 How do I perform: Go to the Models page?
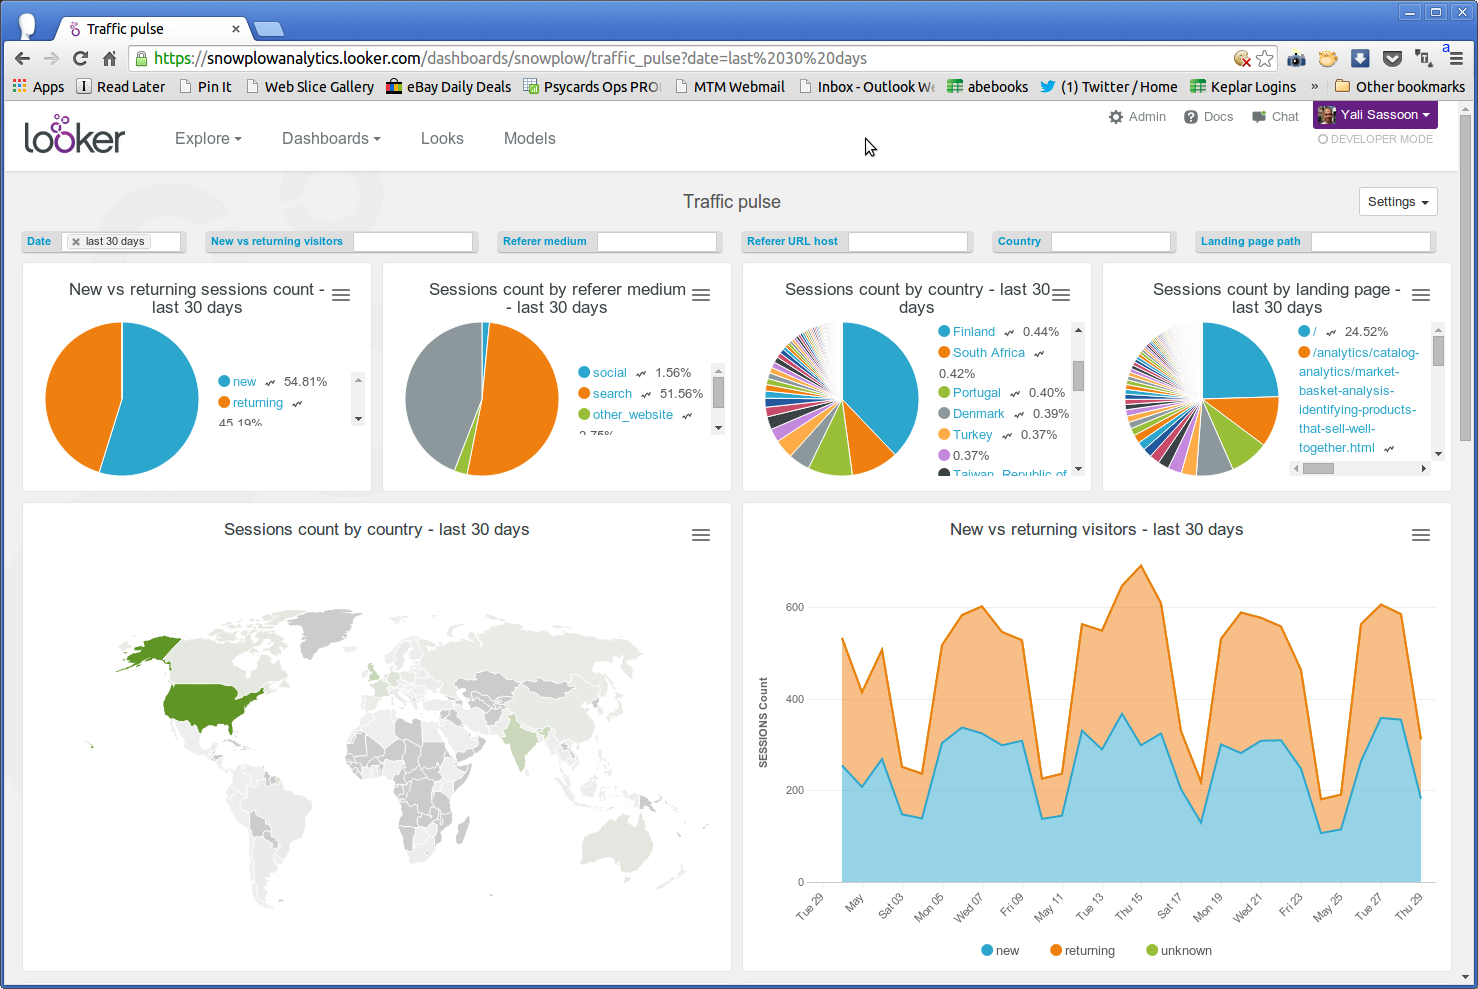pos(529,139)
